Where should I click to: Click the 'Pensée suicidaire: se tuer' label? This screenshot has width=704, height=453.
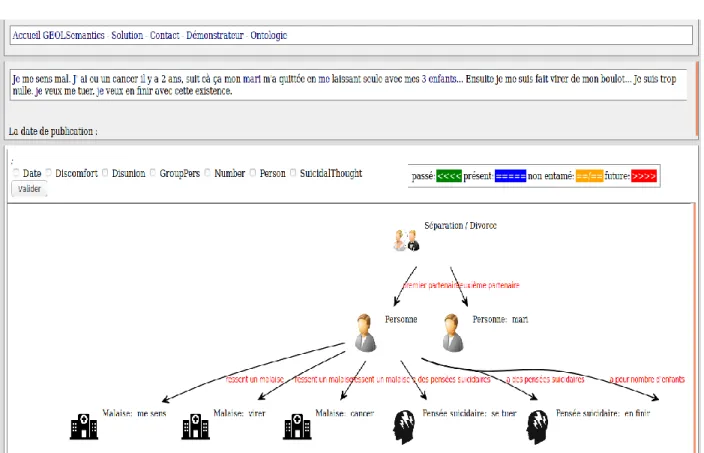tap(469, 413)
